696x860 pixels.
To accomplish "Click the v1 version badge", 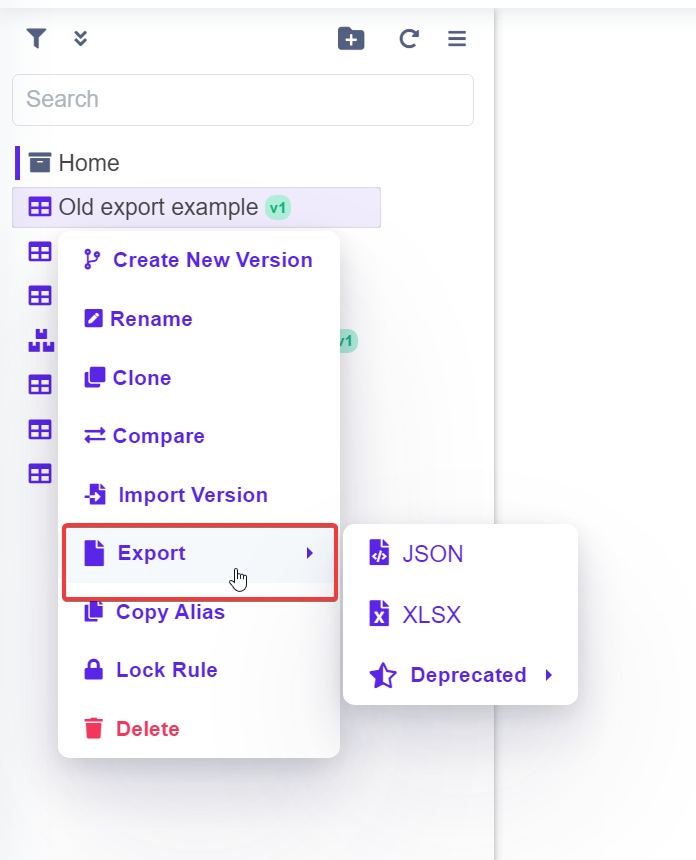I will coord(278,208).
